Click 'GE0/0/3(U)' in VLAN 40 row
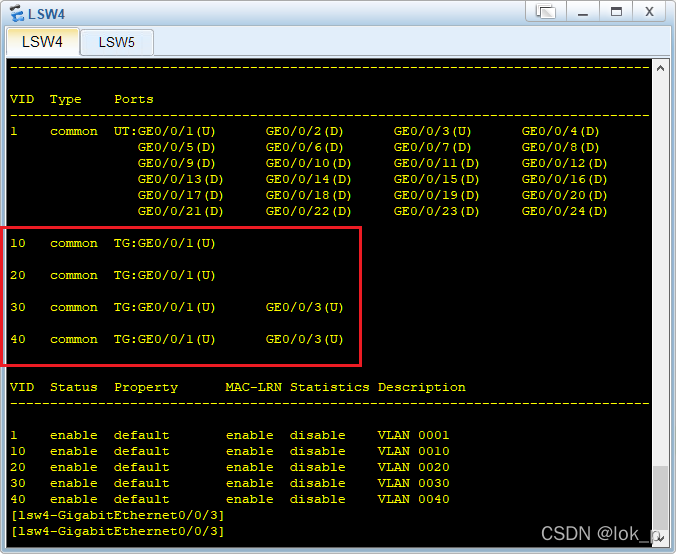 point(304,339)
